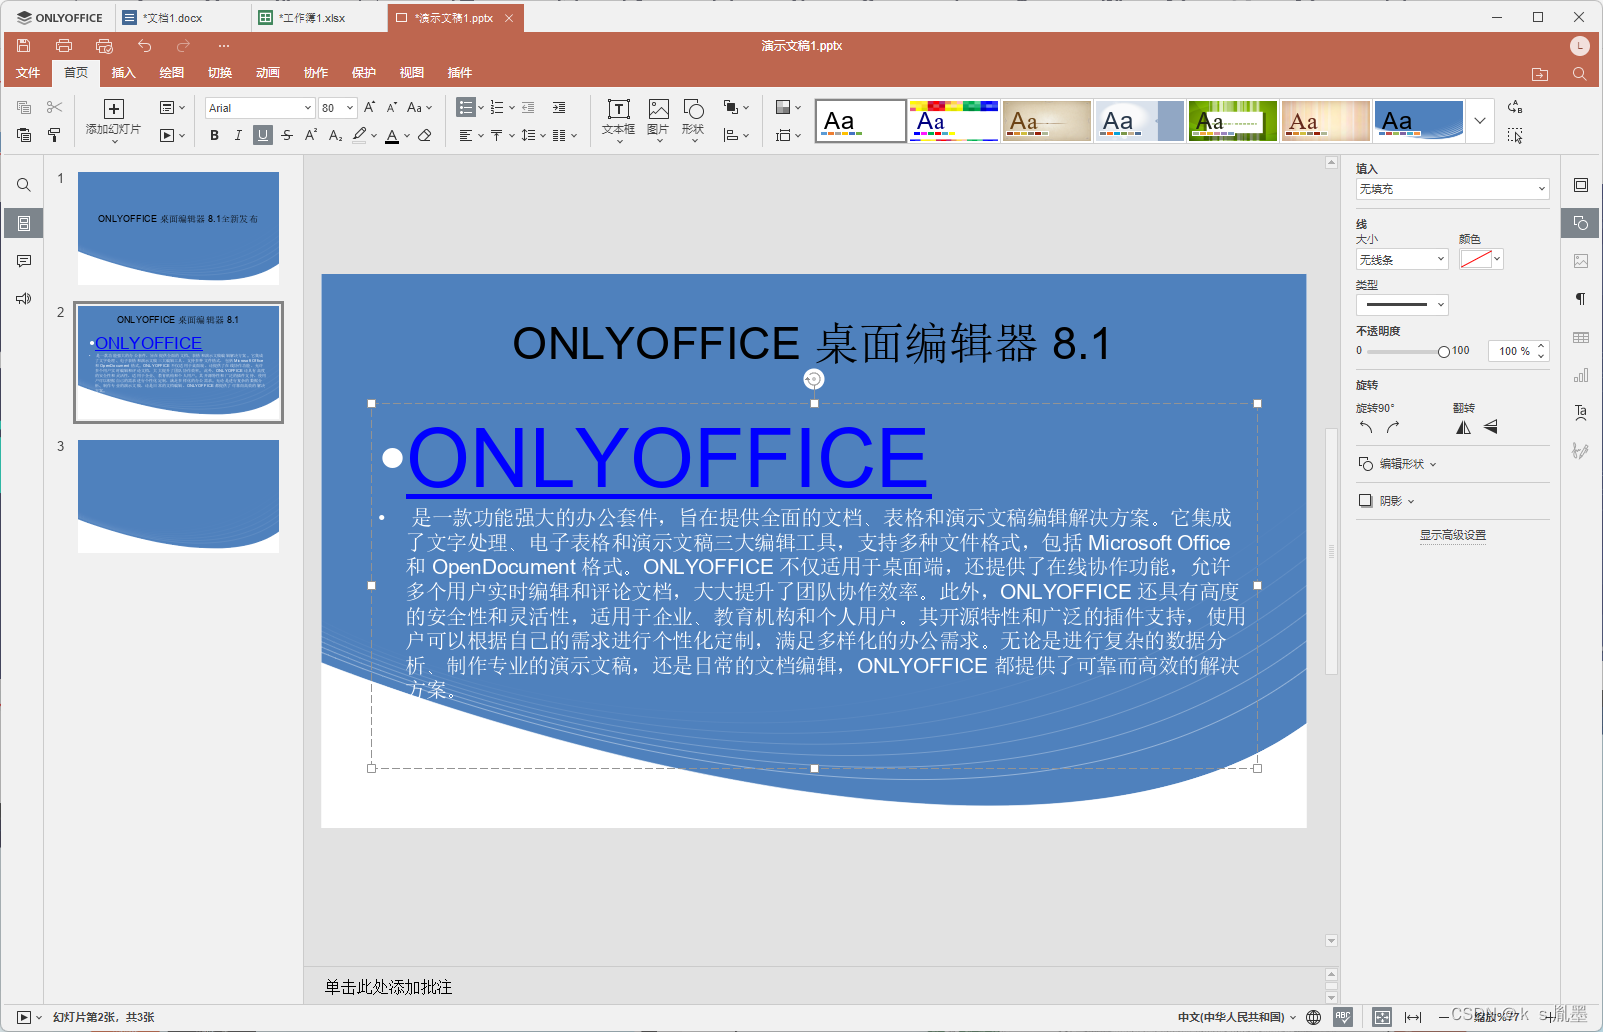Insert a text box
Screen dimensions: 1603x1032
tap(618, 109)
